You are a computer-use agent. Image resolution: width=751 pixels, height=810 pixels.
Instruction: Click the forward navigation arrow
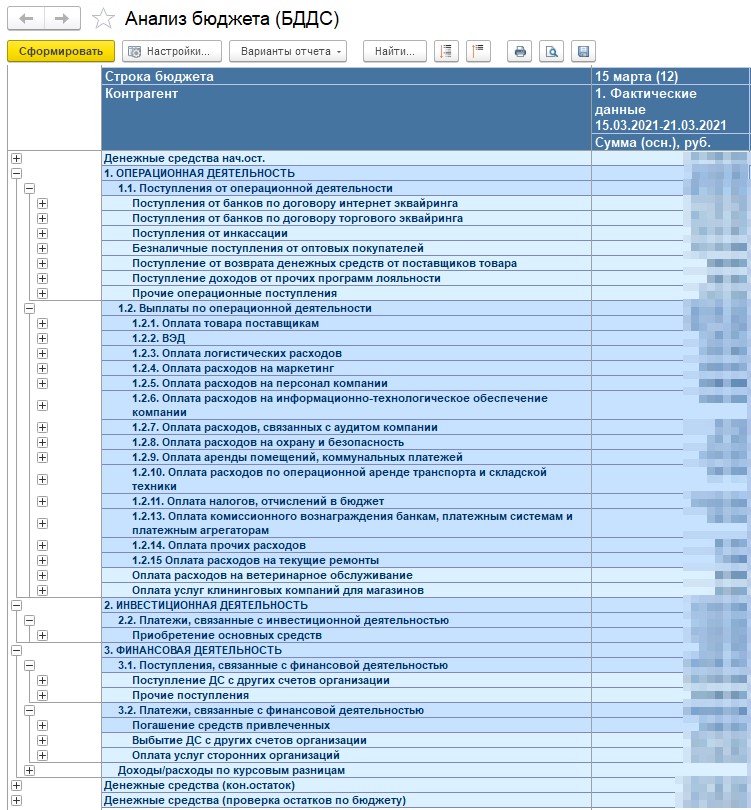(62, 19)
